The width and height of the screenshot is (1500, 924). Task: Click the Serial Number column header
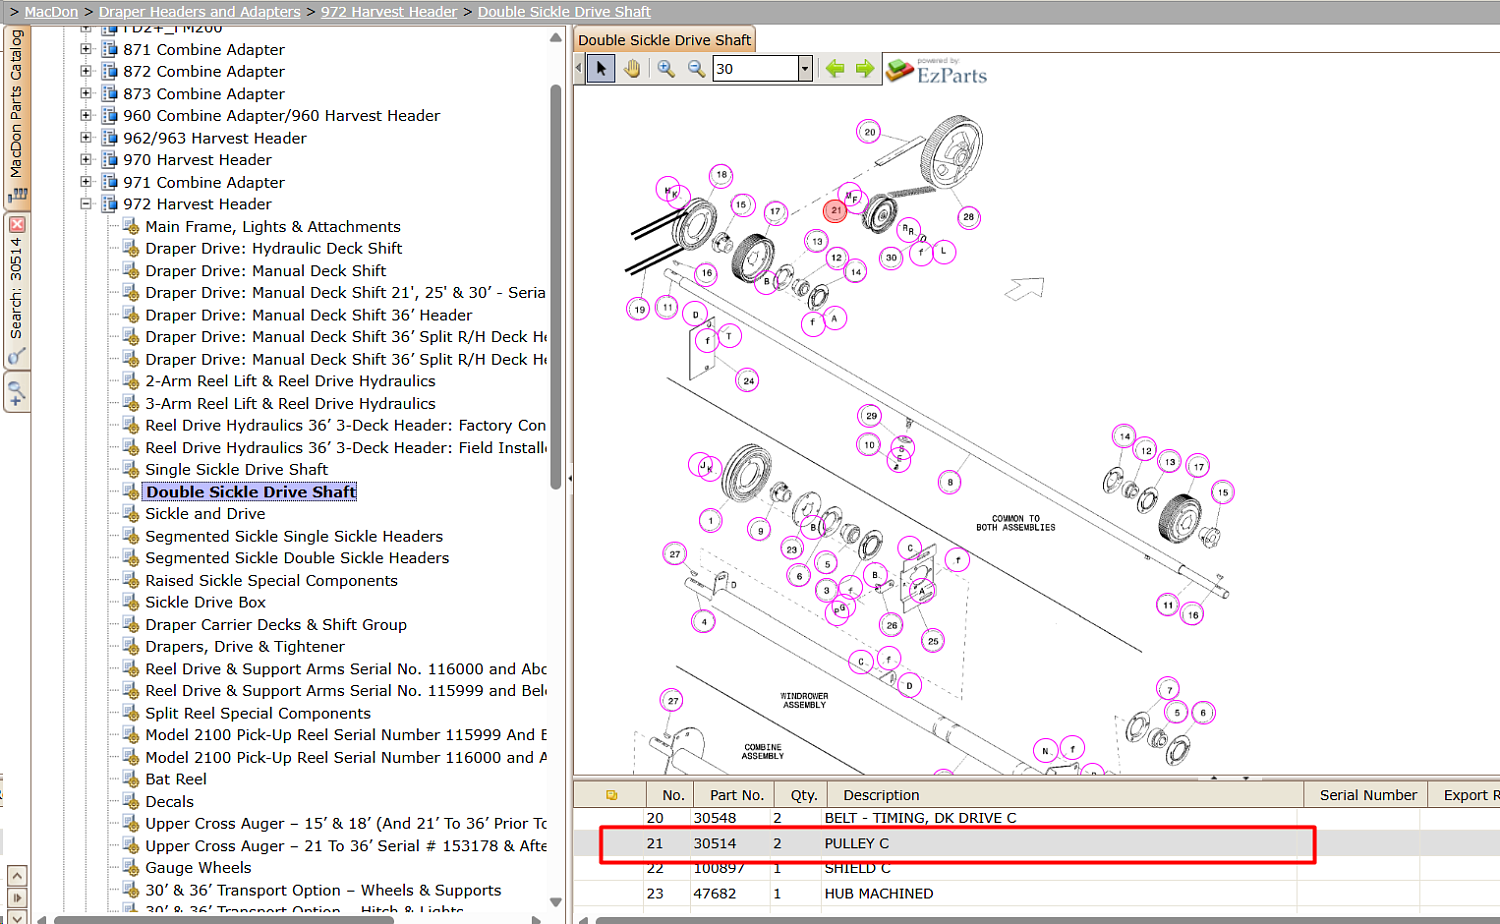pyautogui.click(x=1368, y=795)
